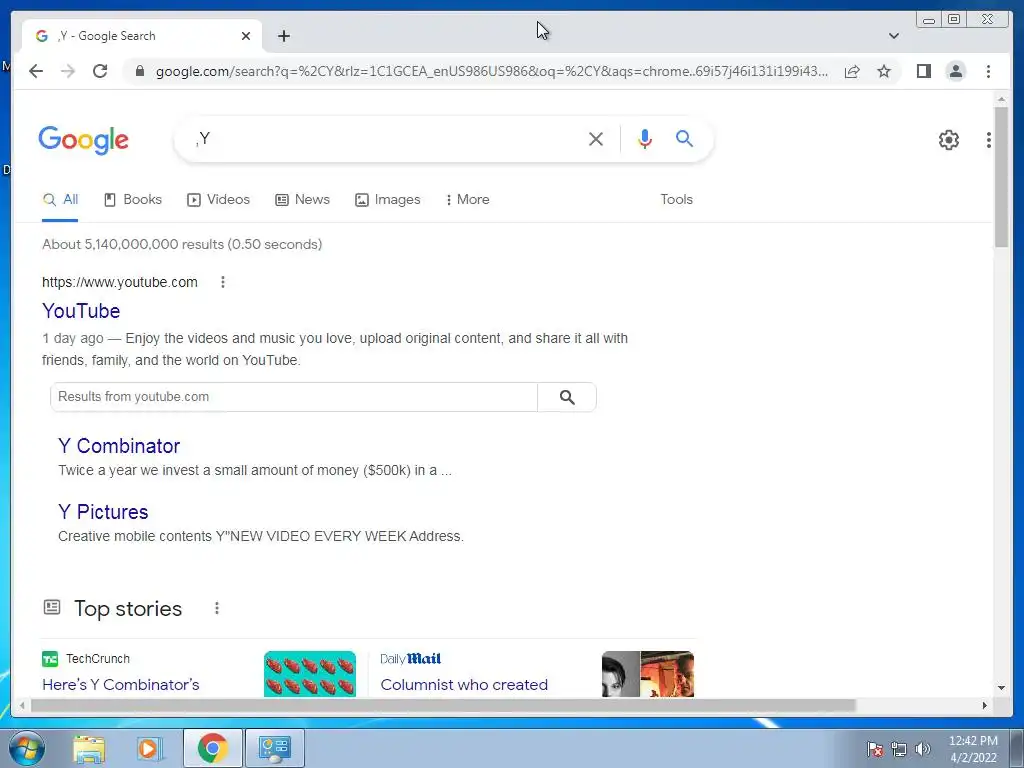The image size is (1024, 768).
Task: Close the ',Y - Google Search' tab
Action: click(246, 36)
